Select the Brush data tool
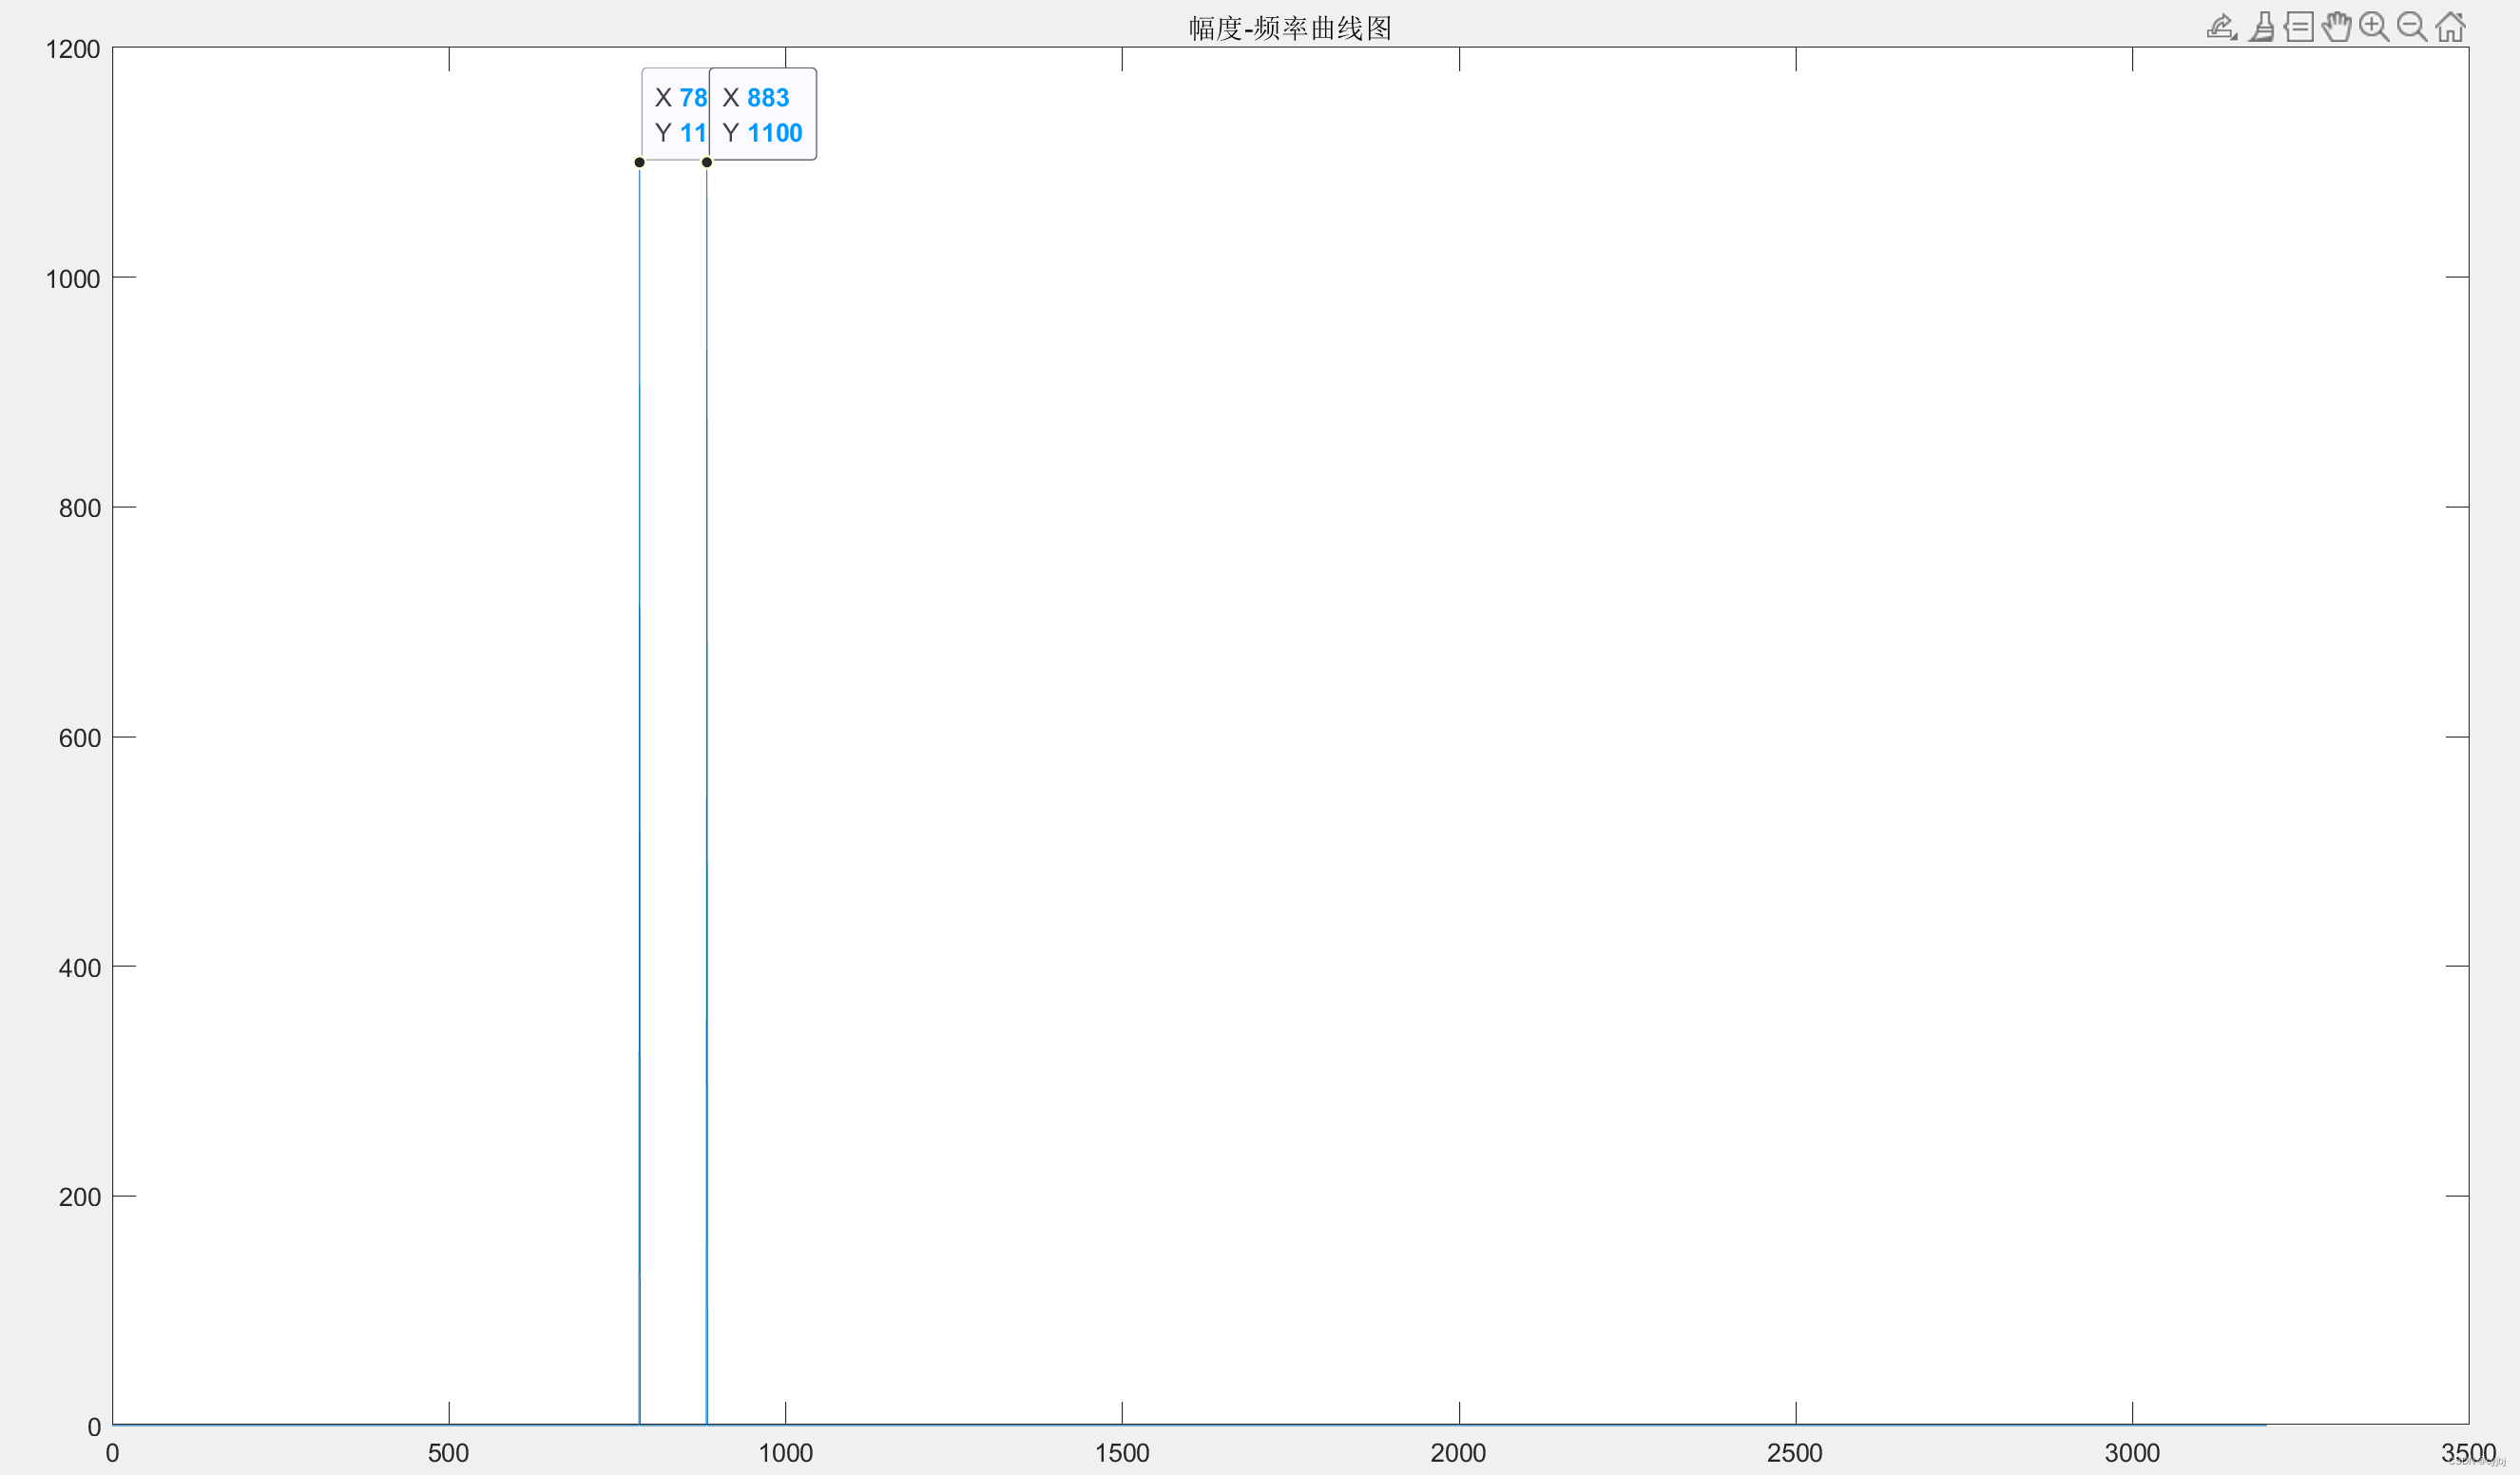Image resolution: width=2520 pixels, height=1475 pixels. point(2262,27)
